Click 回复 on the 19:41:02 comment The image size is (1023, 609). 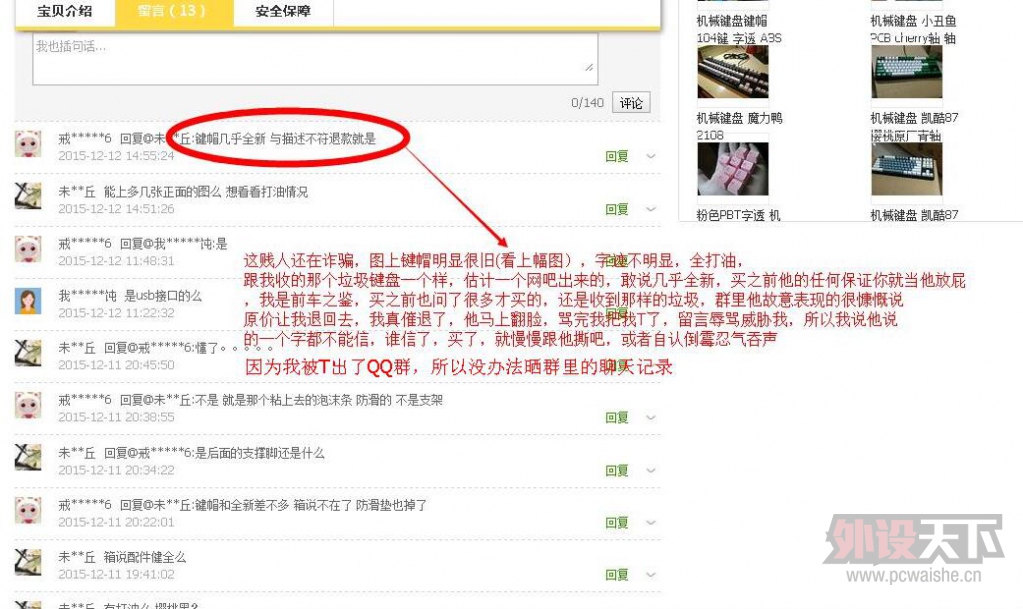coord(617,575)
